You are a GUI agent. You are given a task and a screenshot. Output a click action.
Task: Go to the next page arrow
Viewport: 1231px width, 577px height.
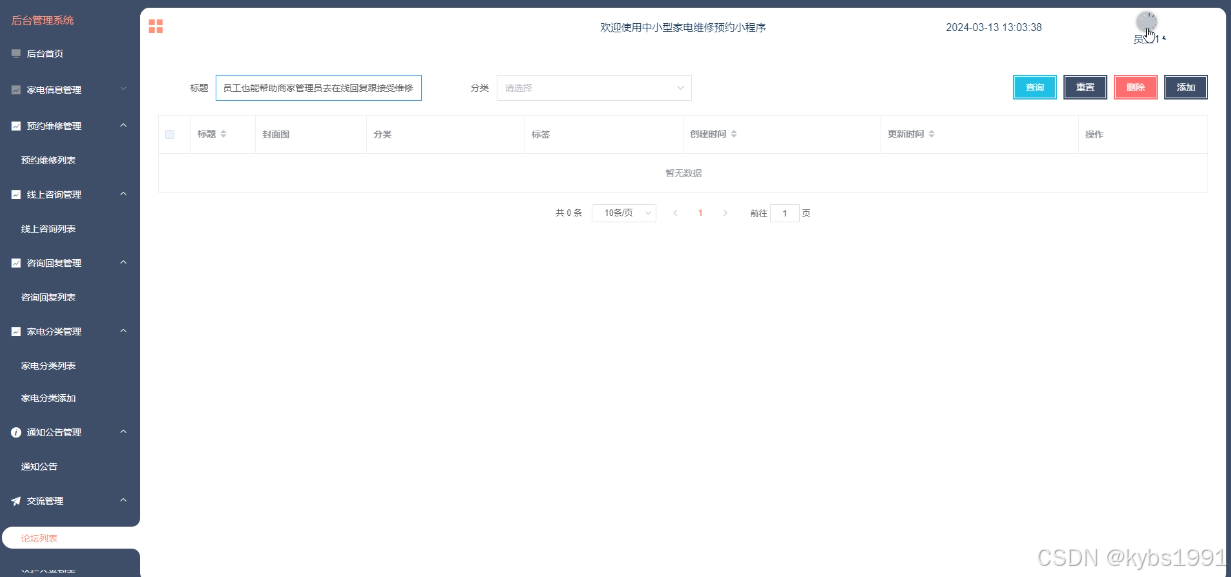725,213
